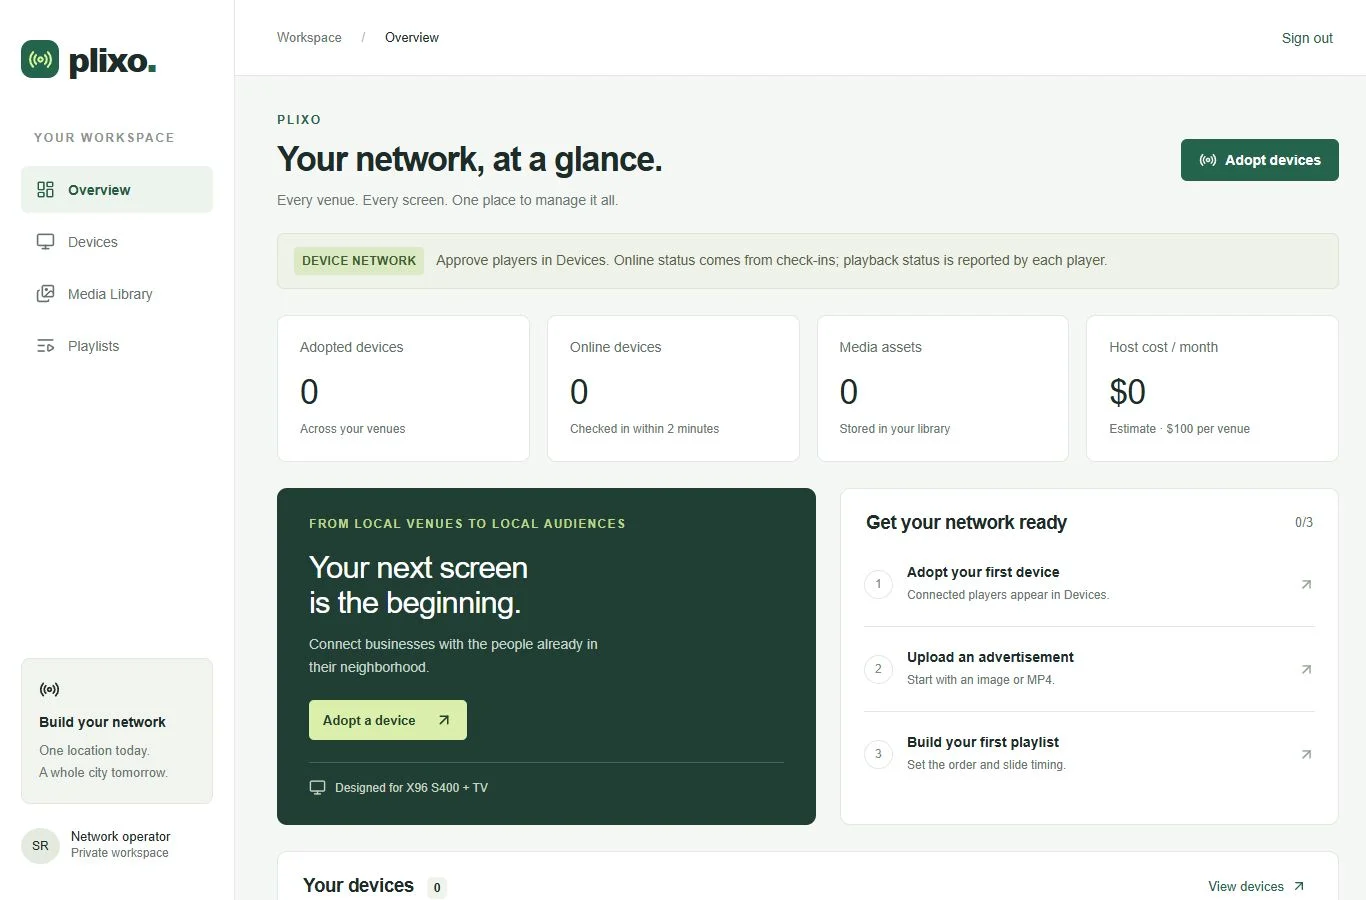Screen dimensions: 1366x900
Task: Click the "Checked in within 2 minutes" text
Action: click(644, 429)
